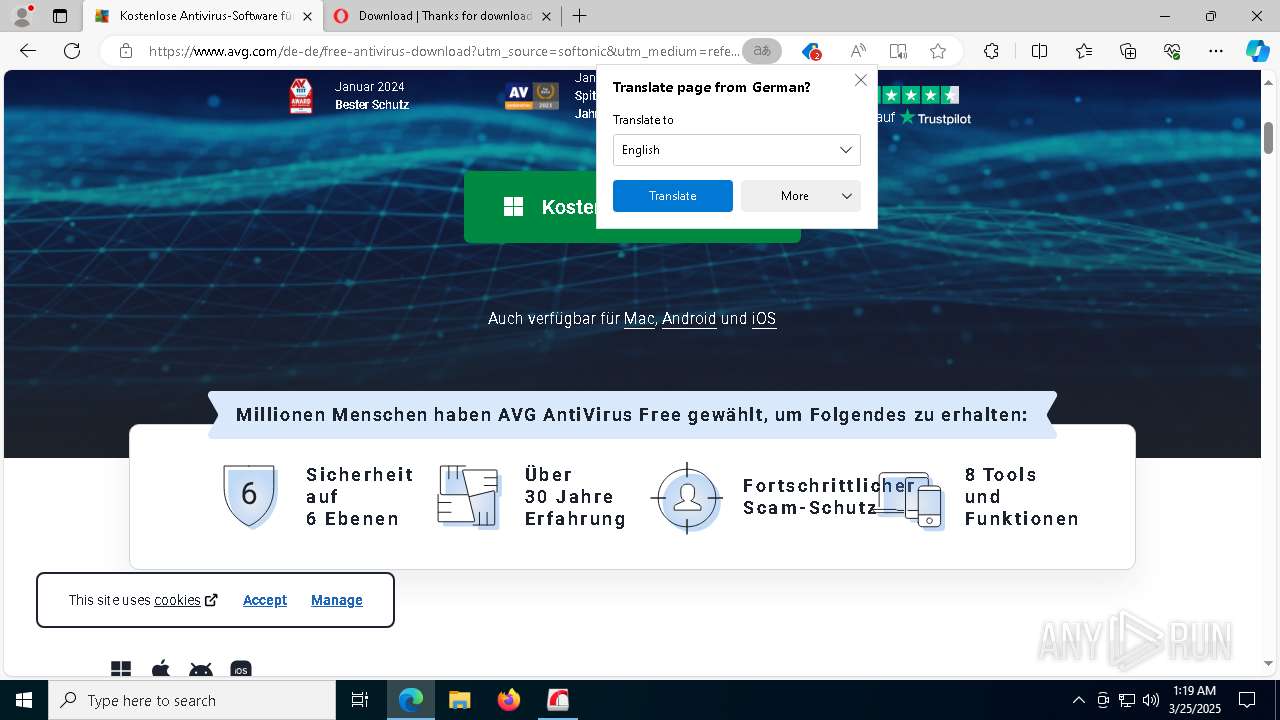1280x720 pixels.
Task: Accept cookies in the banner
Action: tap(265, 600)
